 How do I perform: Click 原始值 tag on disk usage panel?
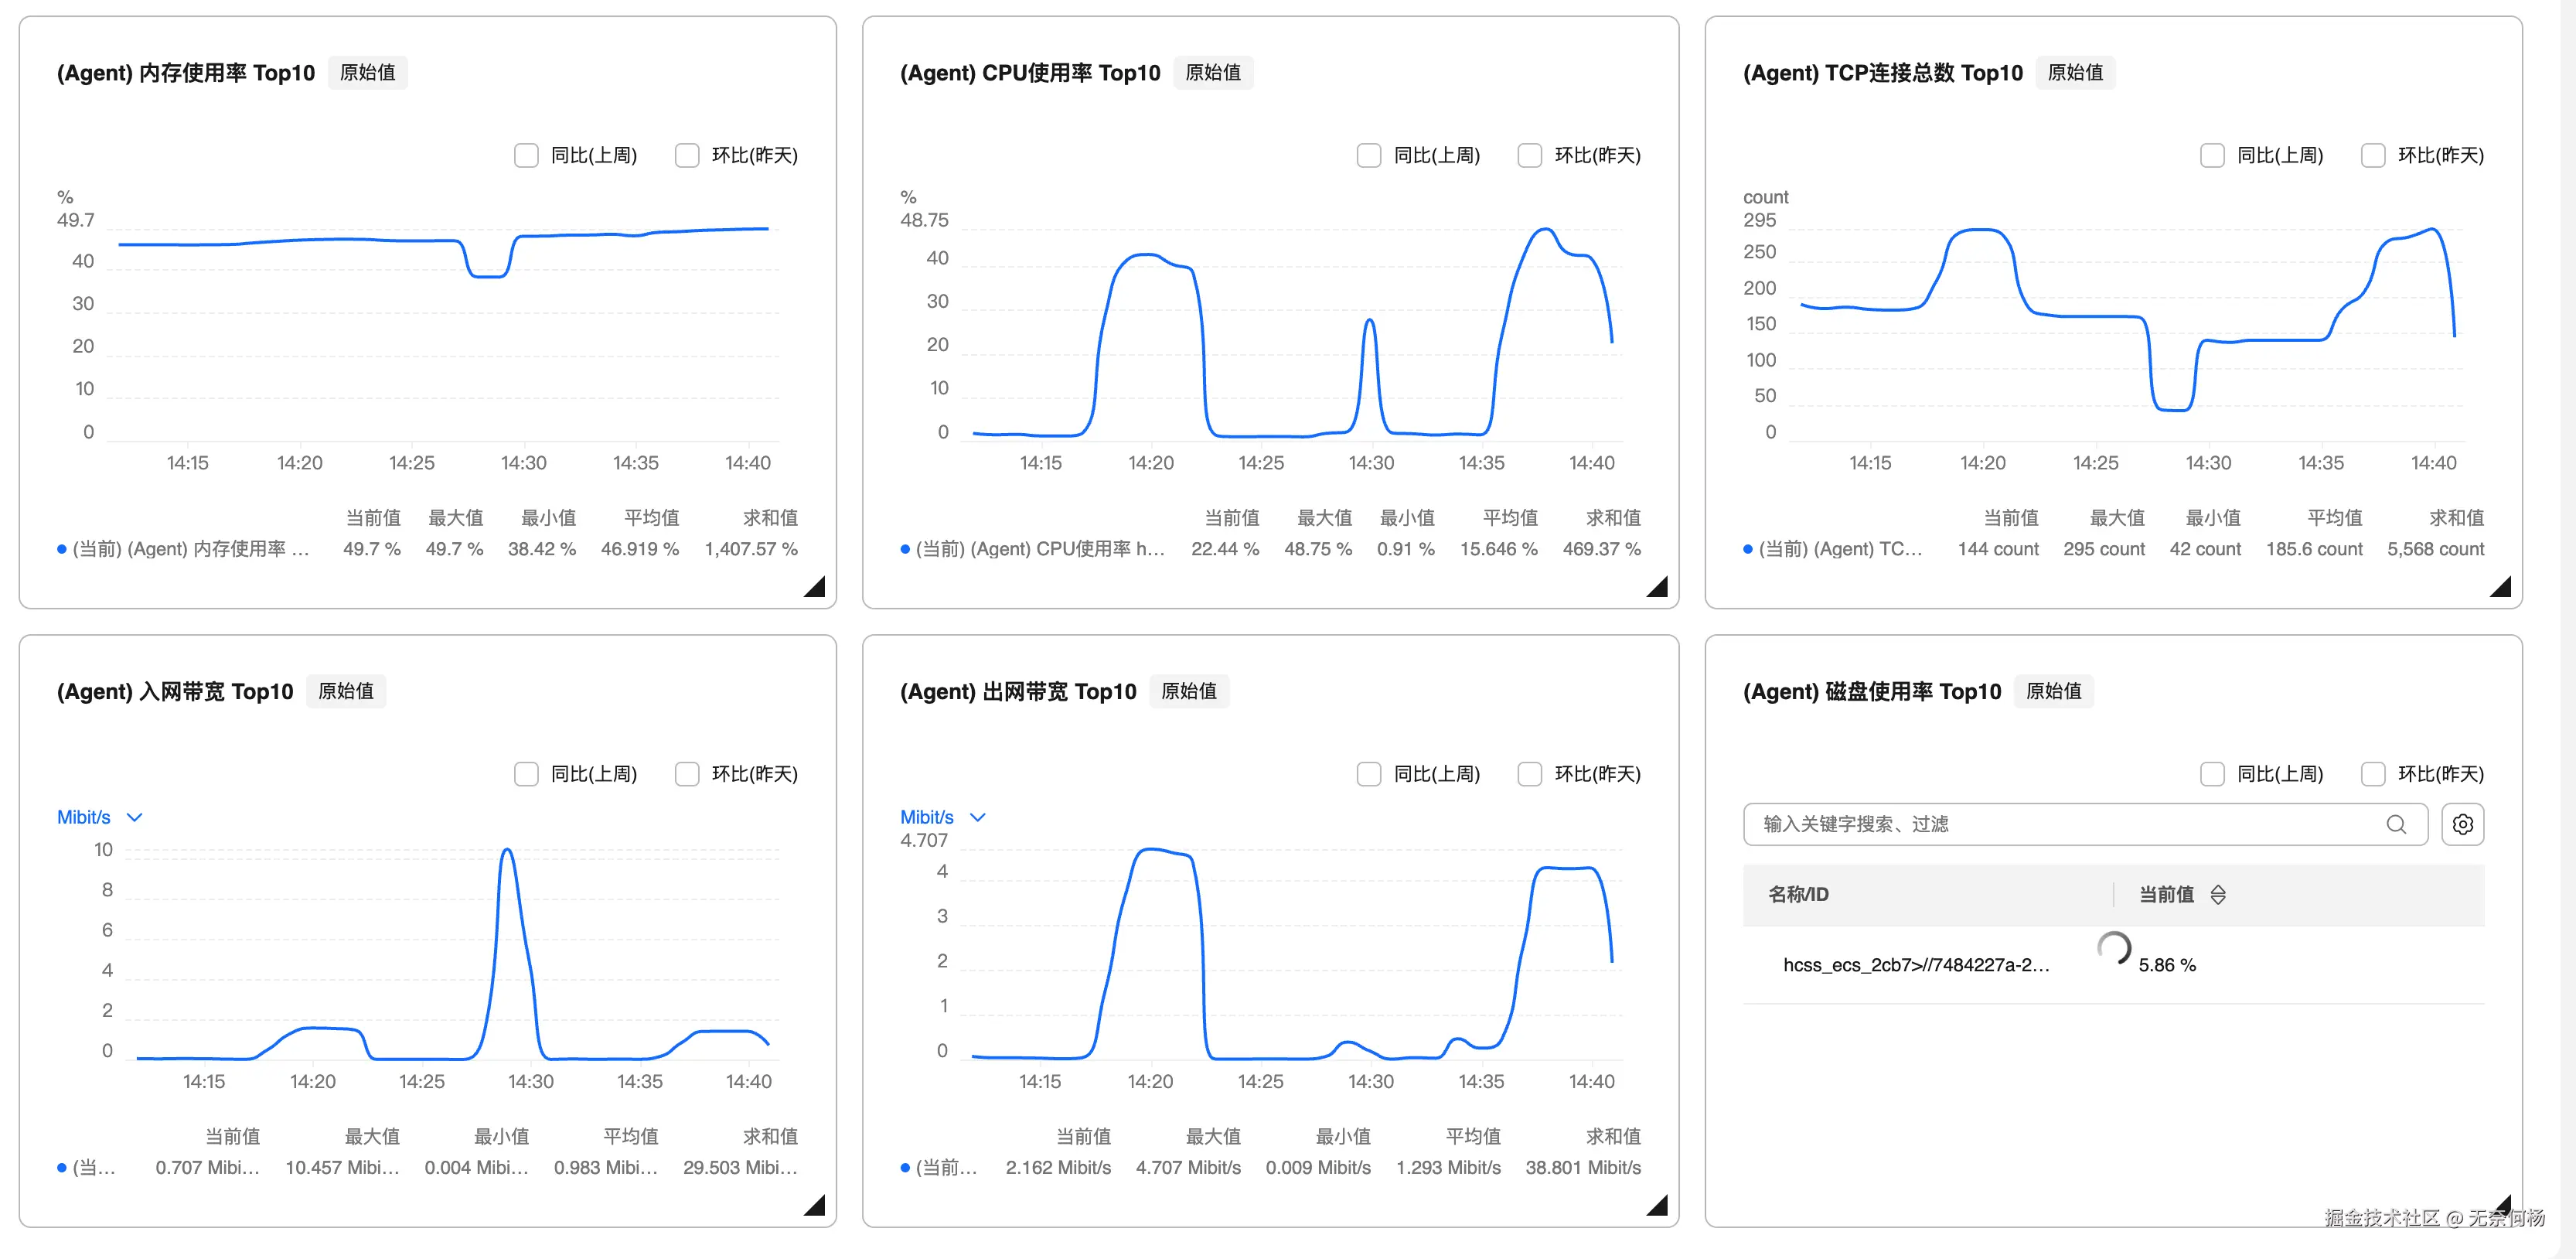[x=2053, y=691]
